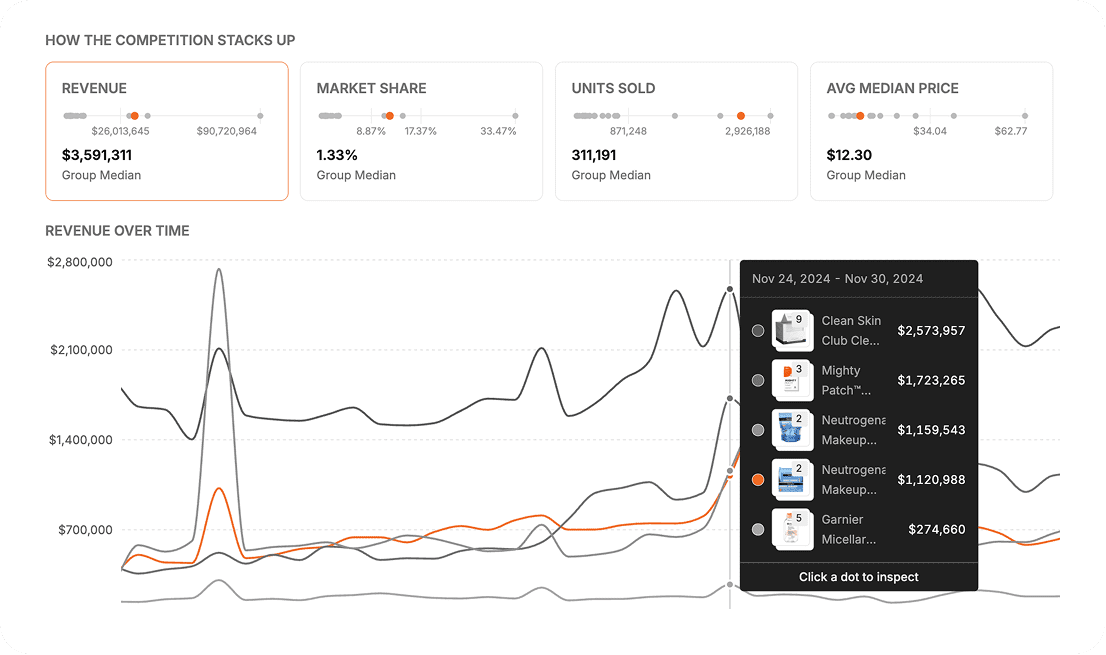Click the $700,000 y-axis label

(85, 529)
